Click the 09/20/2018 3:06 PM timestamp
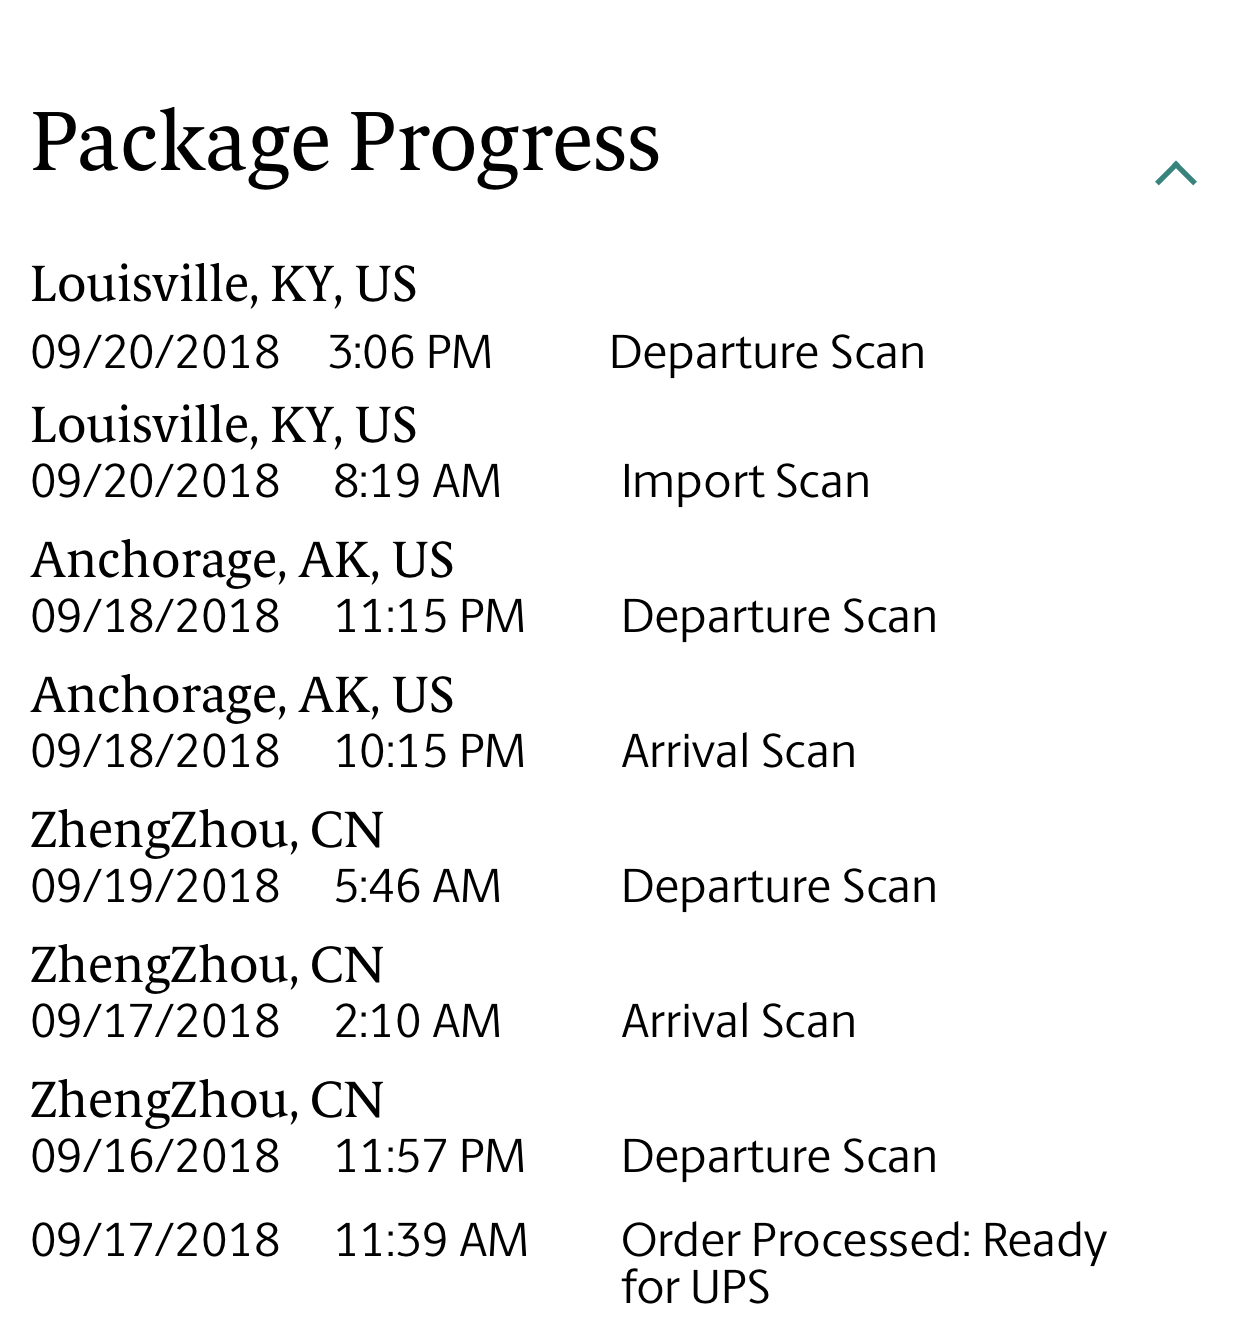 [261, 353]
